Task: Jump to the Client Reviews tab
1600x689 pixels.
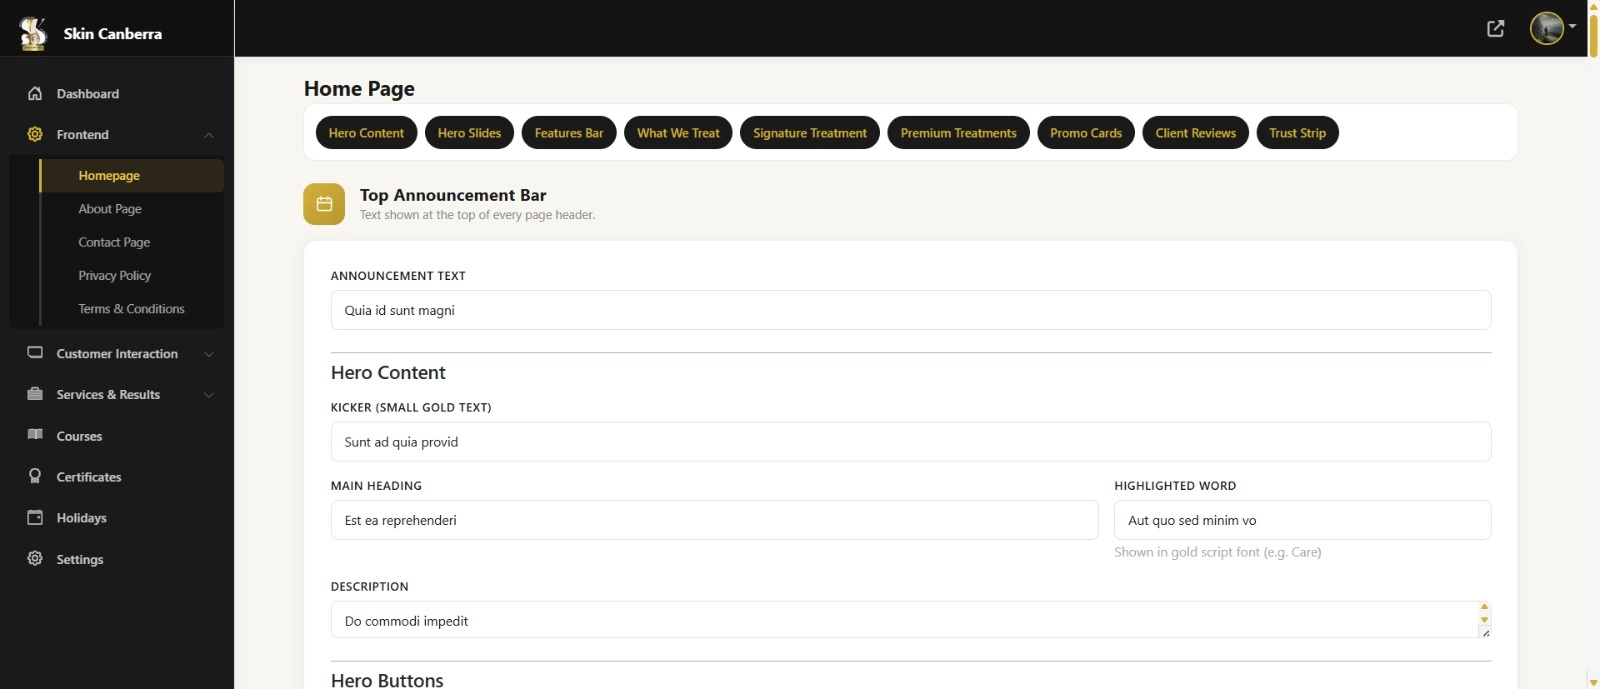Action: [1195, 133]
